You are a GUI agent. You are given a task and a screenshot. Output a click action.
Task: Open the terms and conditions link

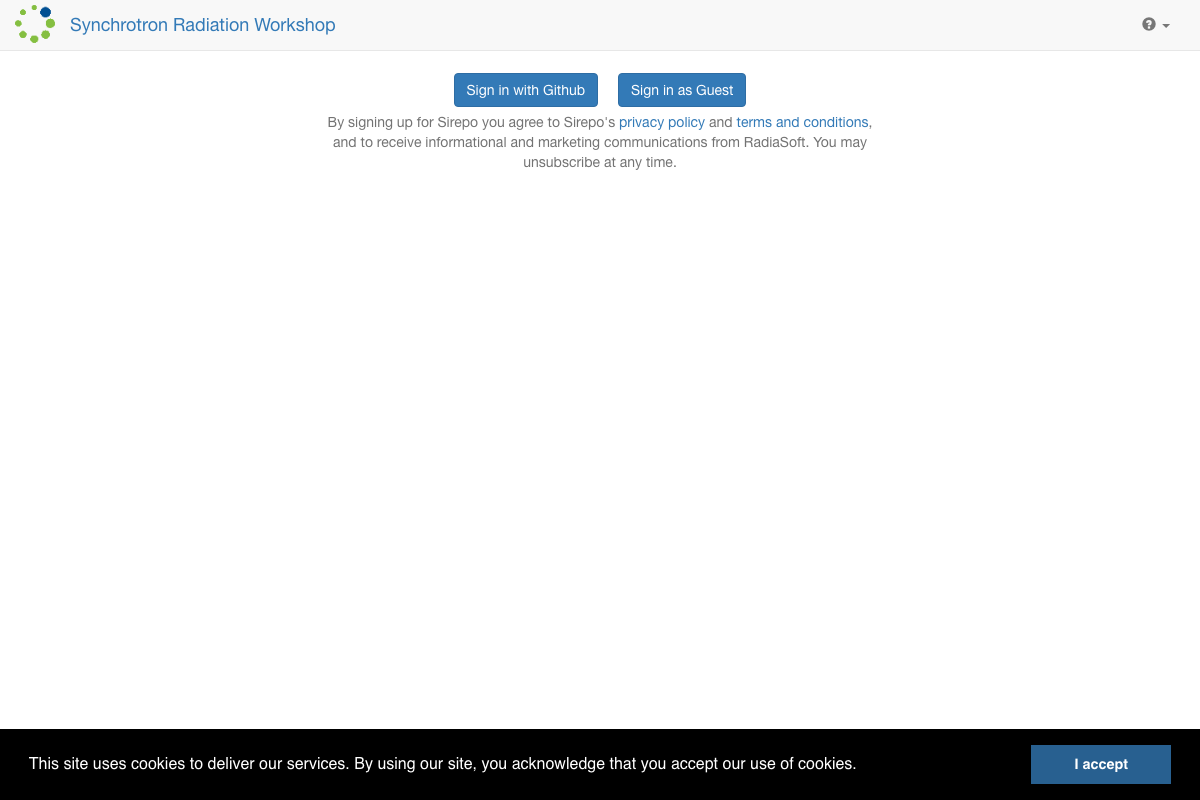802,122
